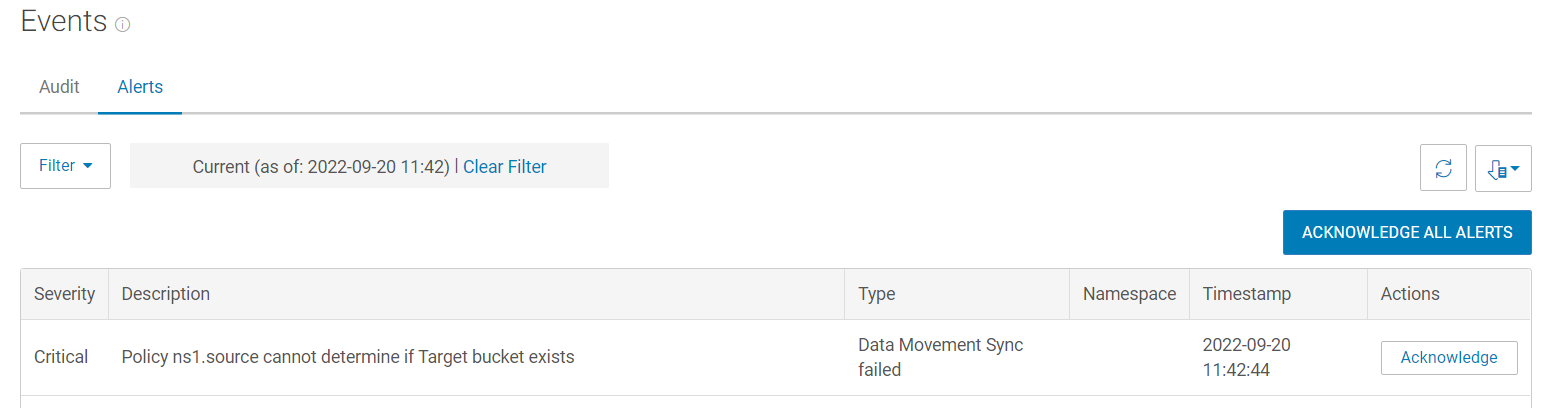The image size is (1556, 408).
Task: Open the export download dropdown icon
Action: point(1503,168)
